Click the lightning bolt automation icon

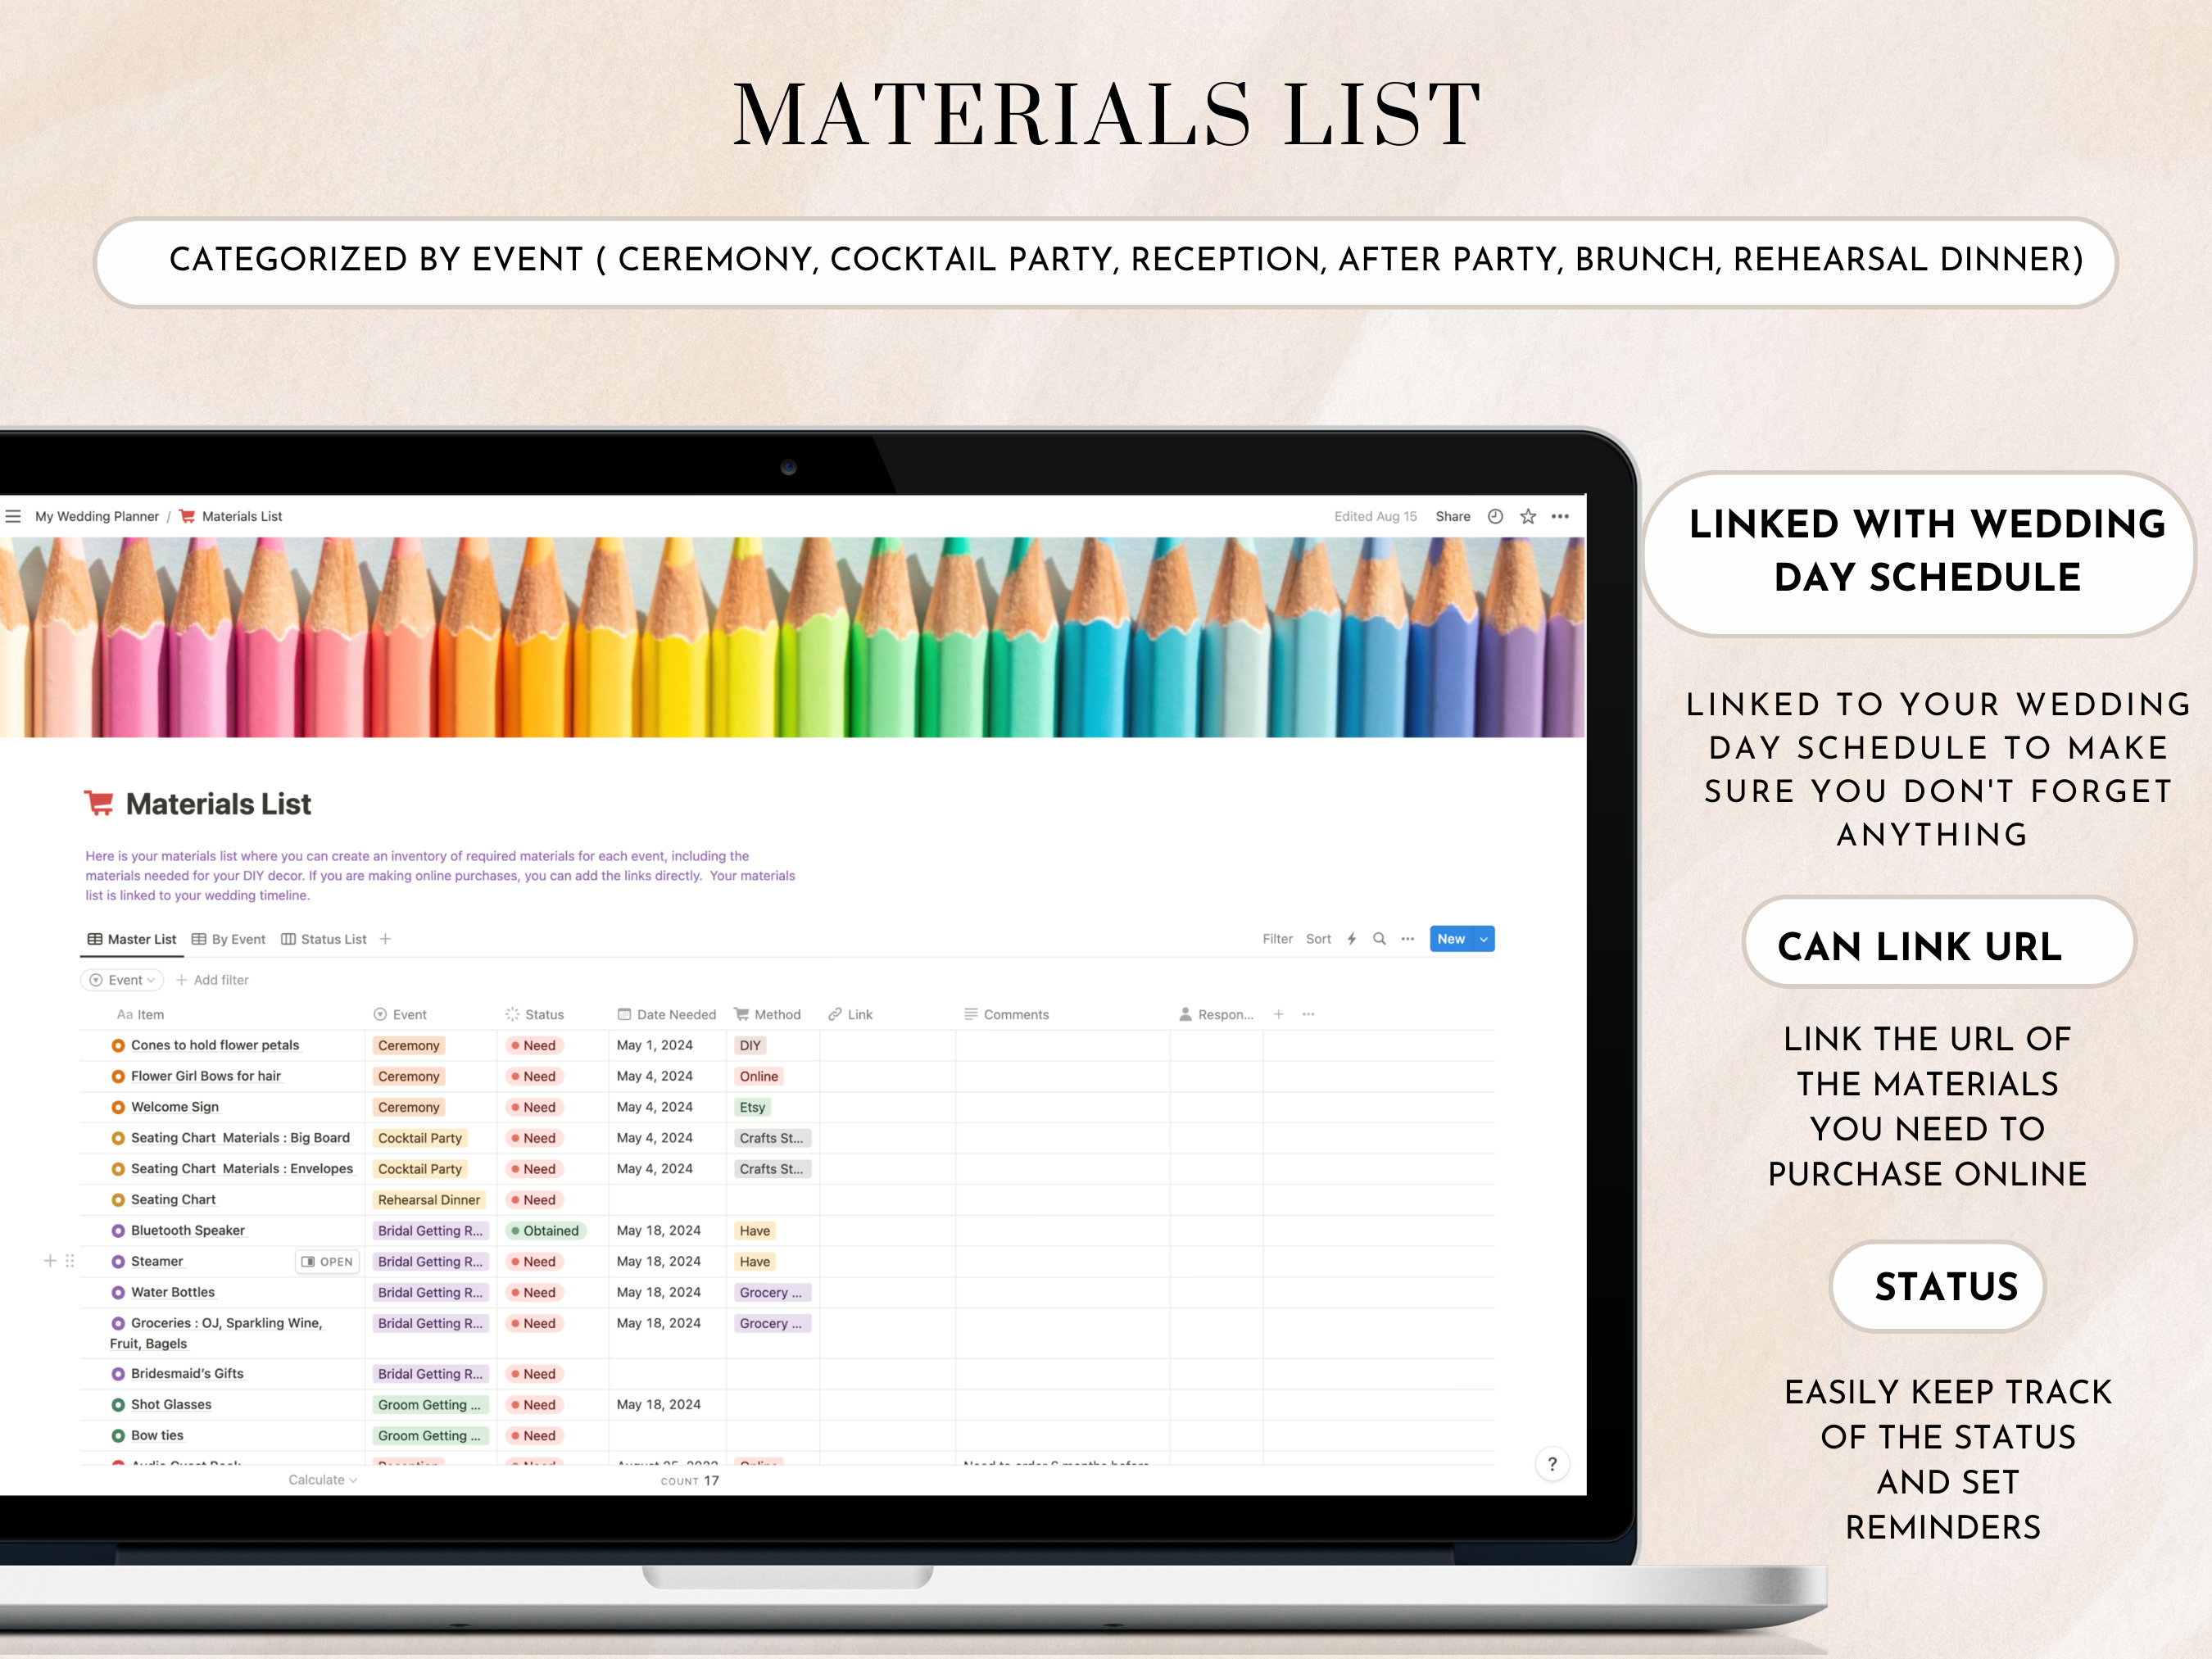point(1351,939)
